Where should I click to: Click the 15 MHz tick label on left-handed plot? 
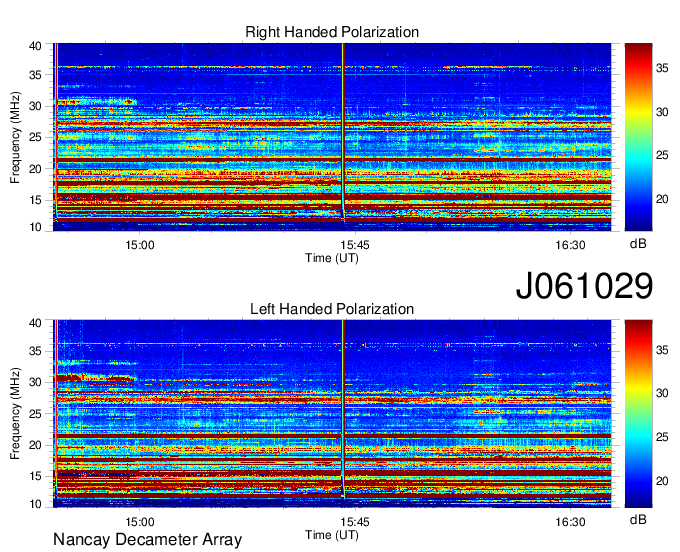click(35, 477)
